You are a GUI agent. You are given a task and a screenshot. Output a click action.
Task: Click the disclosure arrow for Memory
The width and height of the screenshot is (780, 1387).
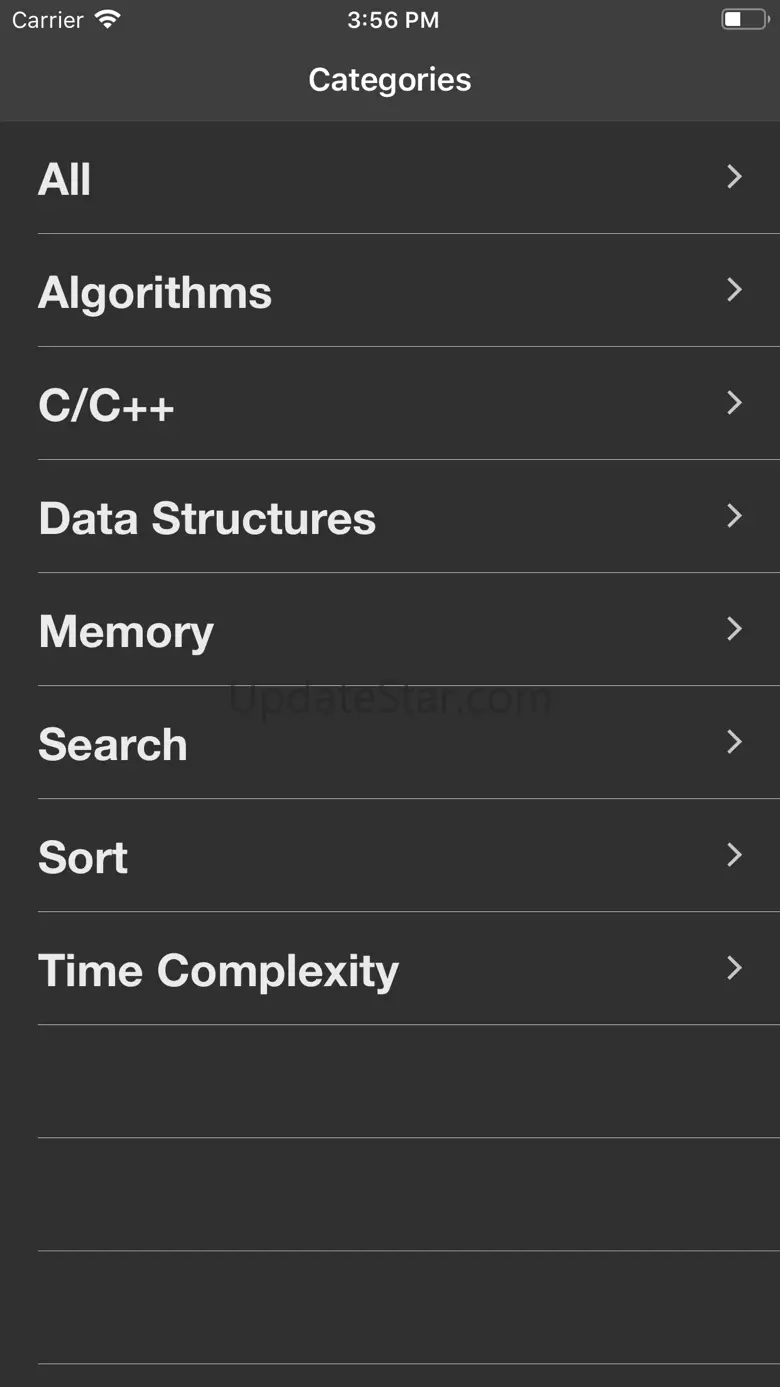click(734, 629)
